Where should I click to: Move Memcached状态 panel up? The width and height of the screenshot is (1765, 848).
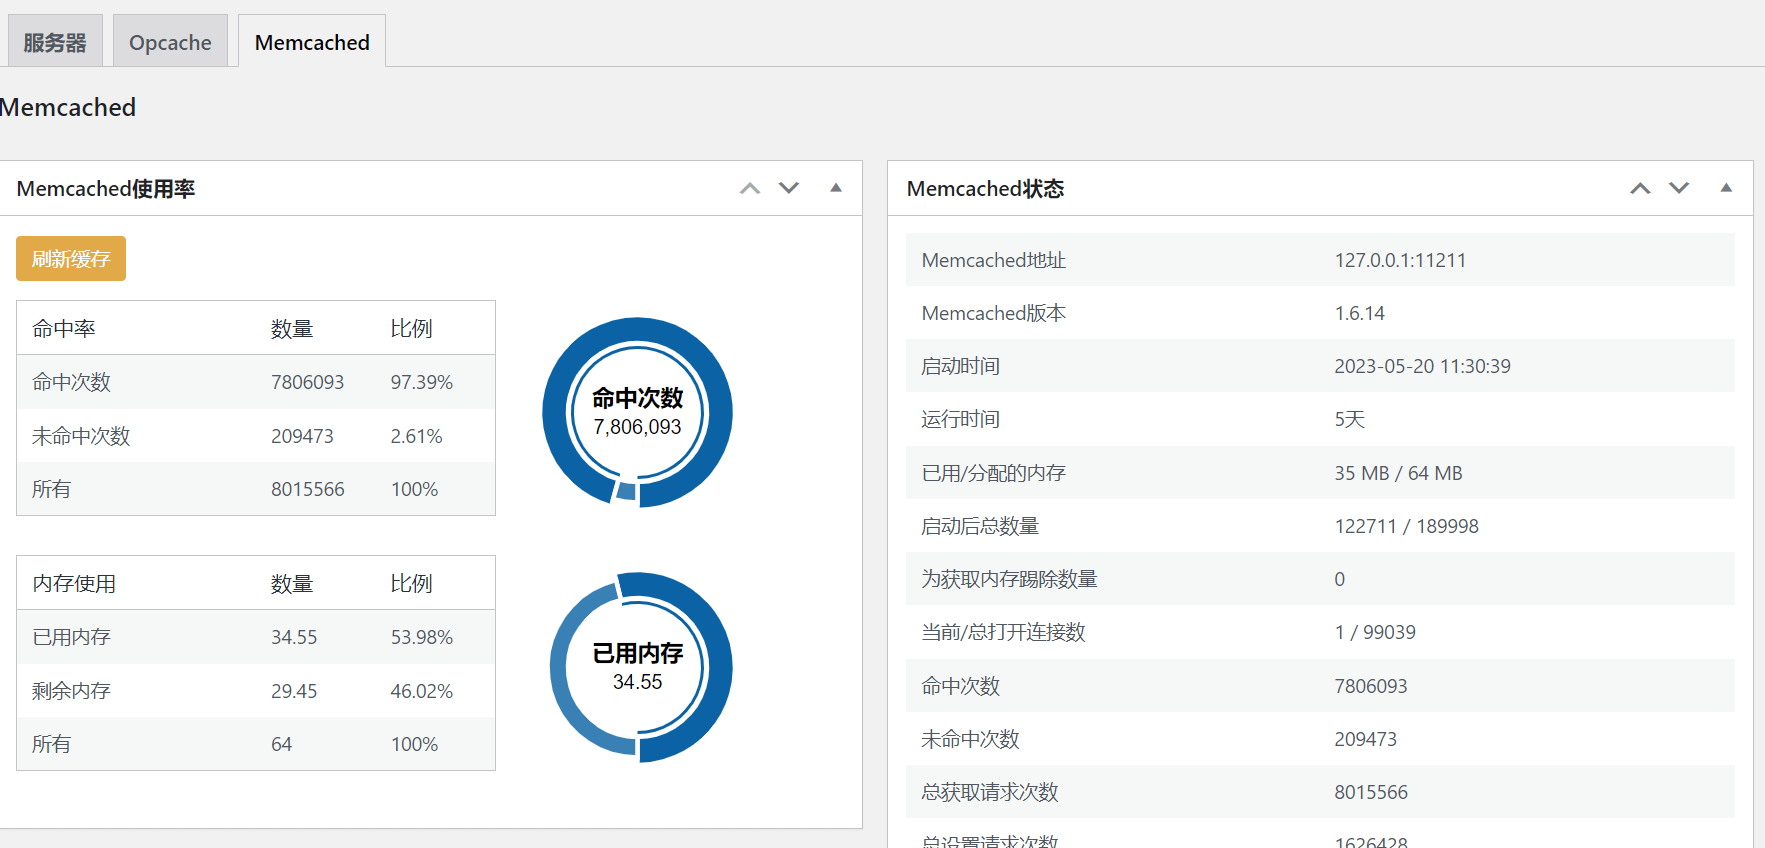1640,188
